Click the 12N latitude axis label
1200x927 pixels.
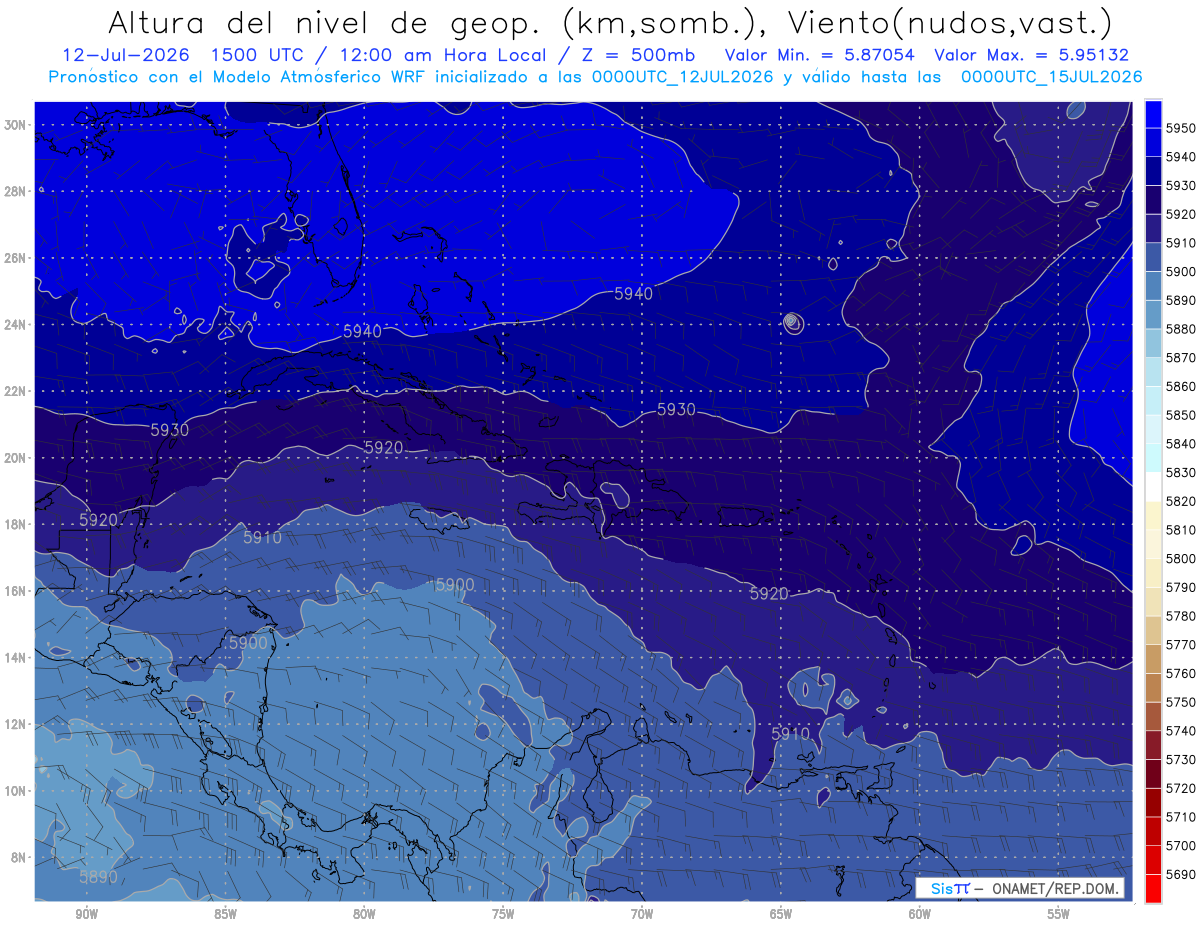(15, 723)
